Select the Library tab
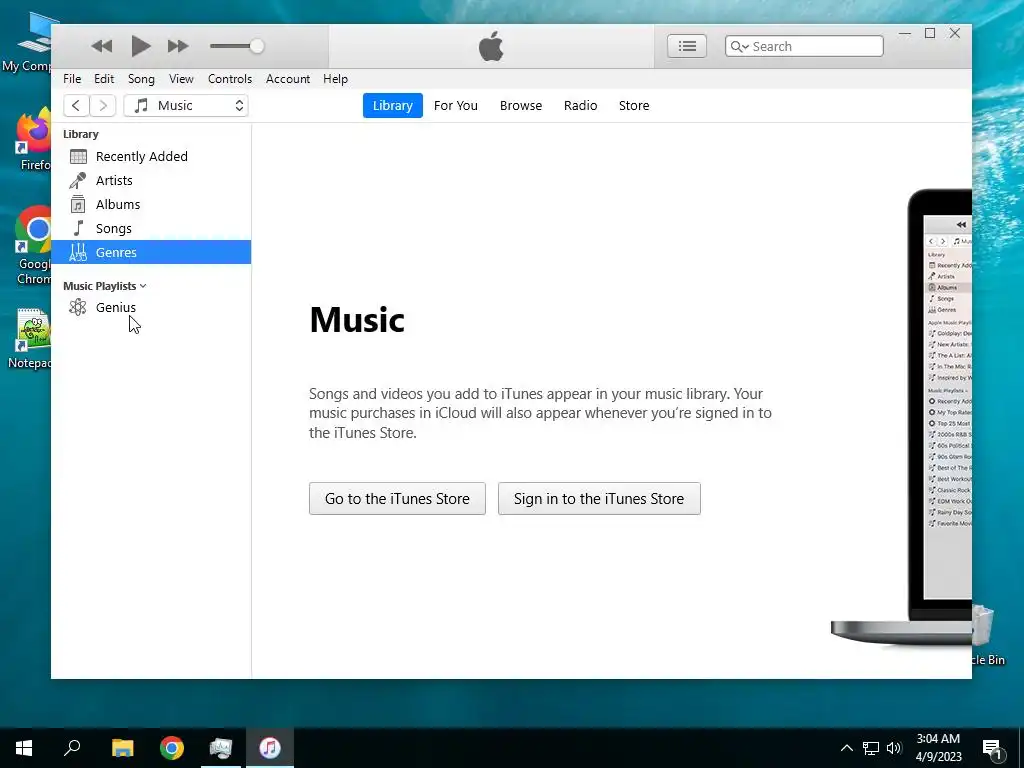The width and height of the screenshot is (1024, 768). [x=392, y=105]
